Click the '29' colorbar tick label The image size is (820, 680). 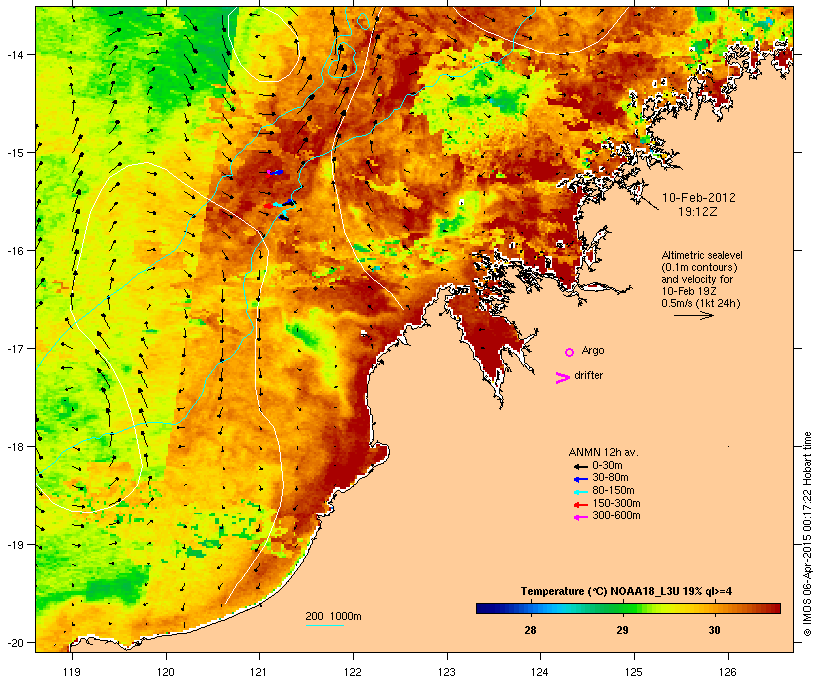(x=622, y=630)
